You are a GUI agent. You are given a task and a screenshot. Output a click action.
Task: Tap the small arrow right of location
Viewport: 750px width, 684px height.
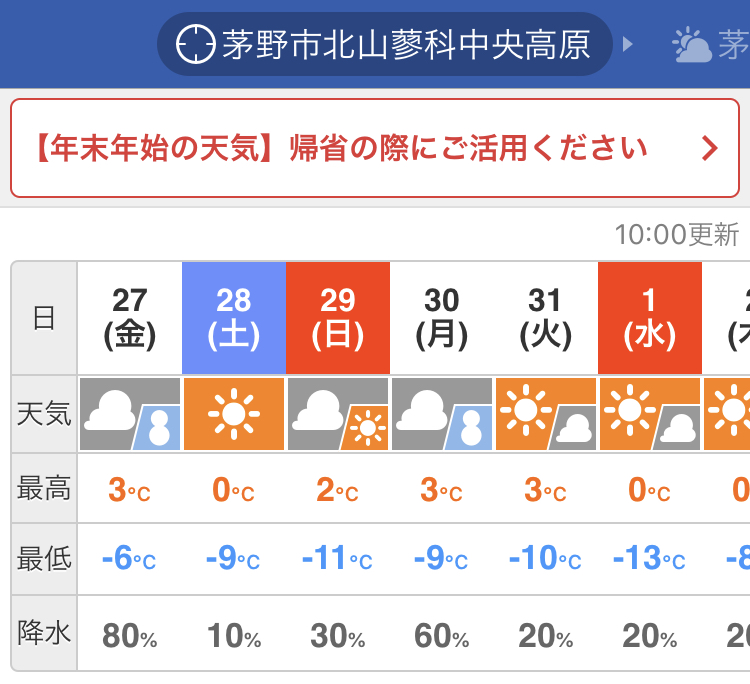628,44
